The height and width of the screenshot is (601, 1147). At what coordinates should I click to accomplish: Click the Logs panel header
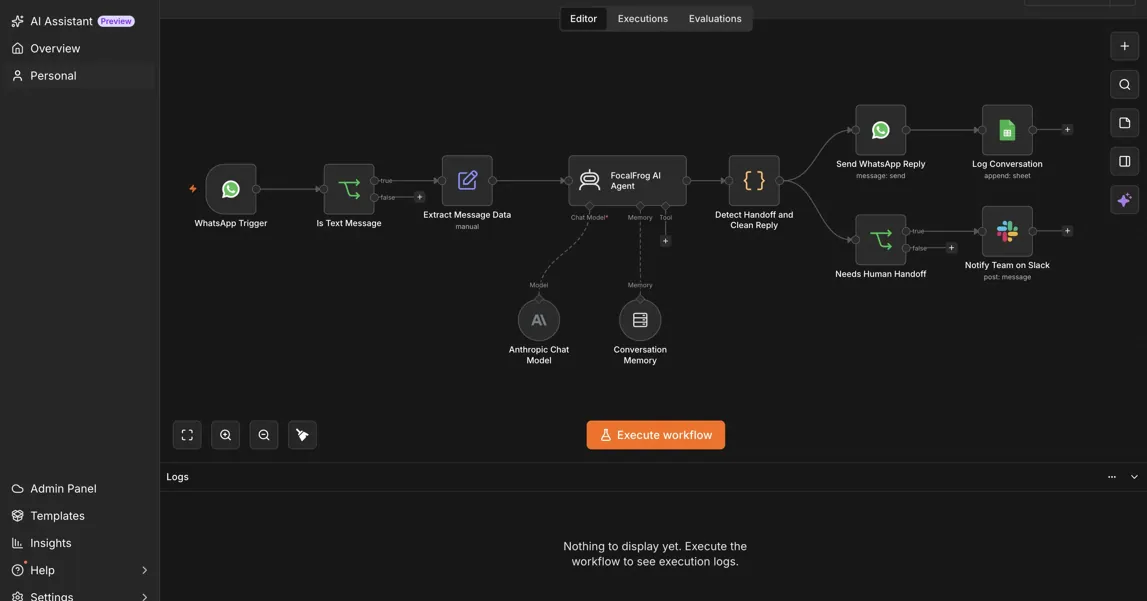(x=653, y=477)
